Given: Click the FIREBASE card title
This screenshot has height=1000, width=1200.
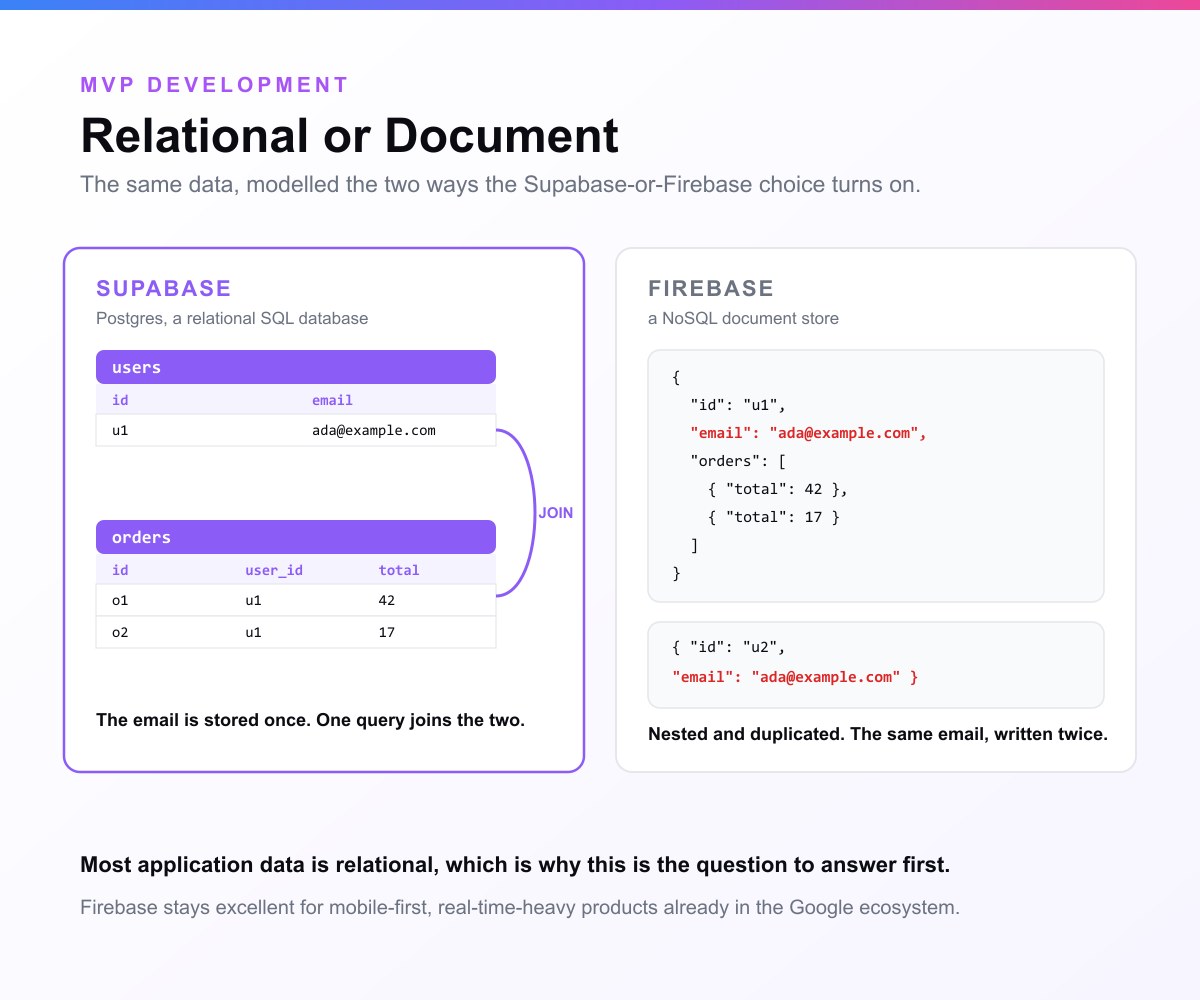Looking at the screenshot, I should (711, 289).
